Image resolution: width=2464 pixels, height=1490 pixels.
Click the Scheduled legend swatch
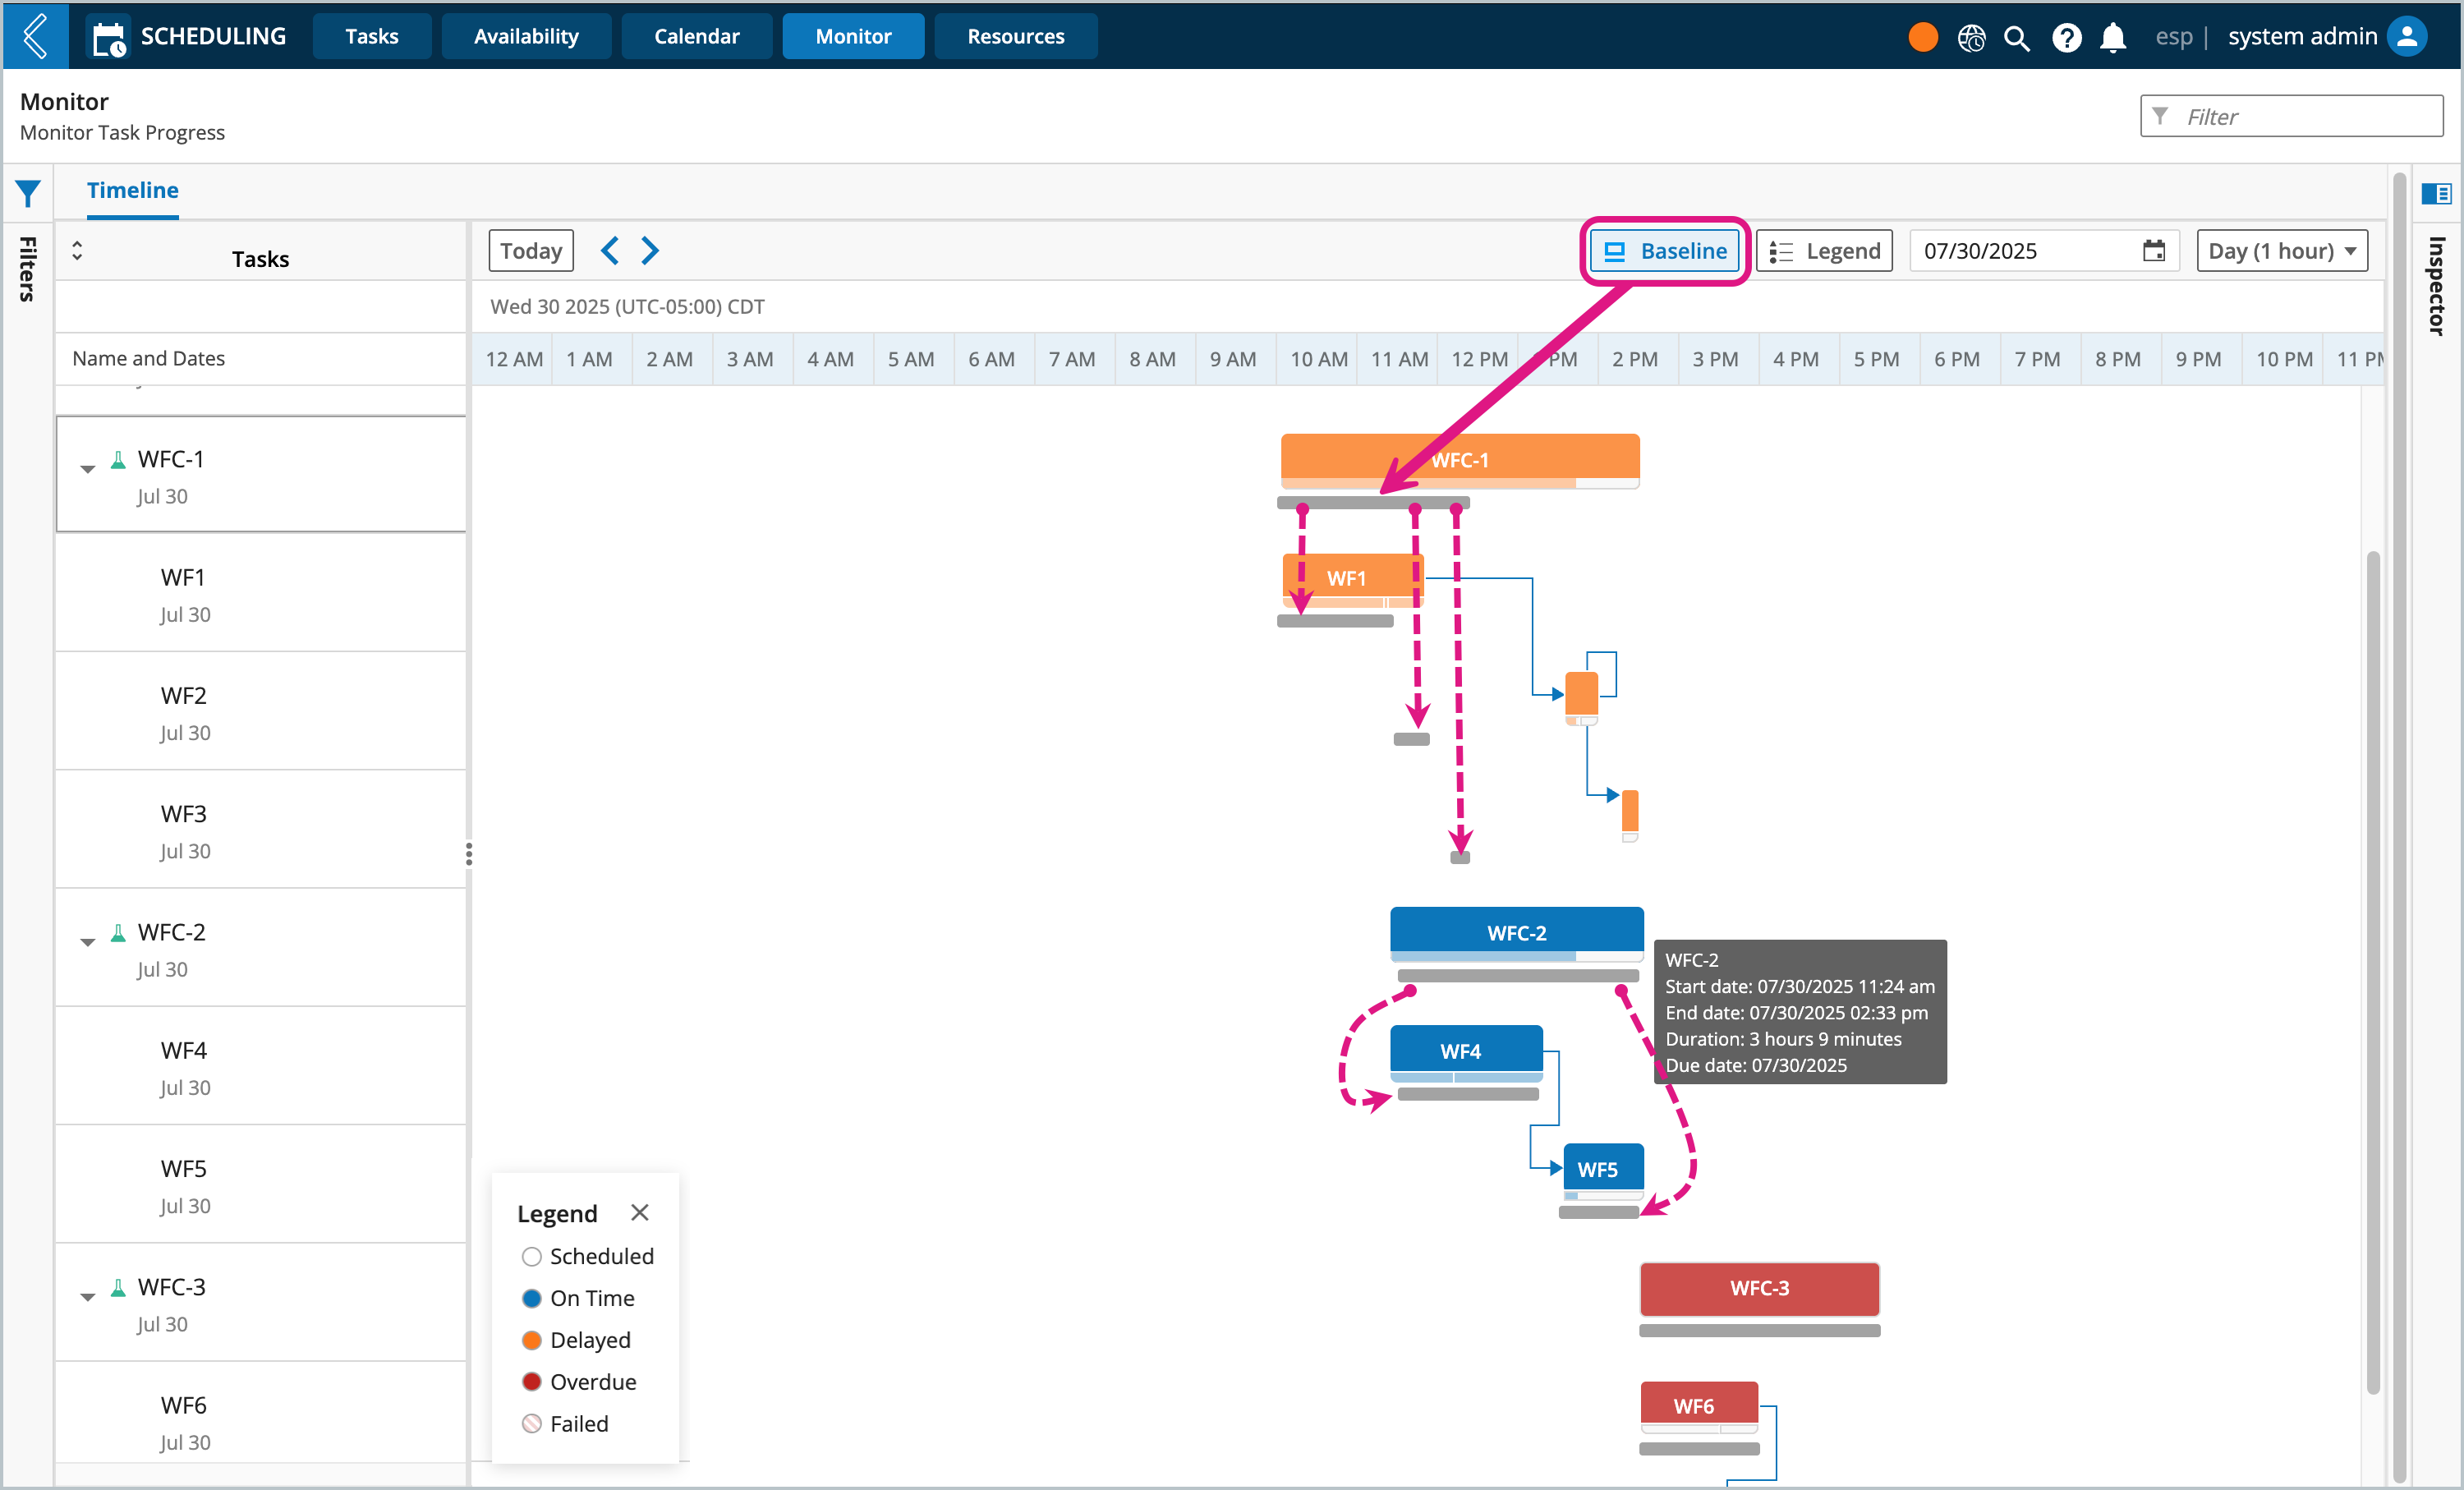point(532,1256)
